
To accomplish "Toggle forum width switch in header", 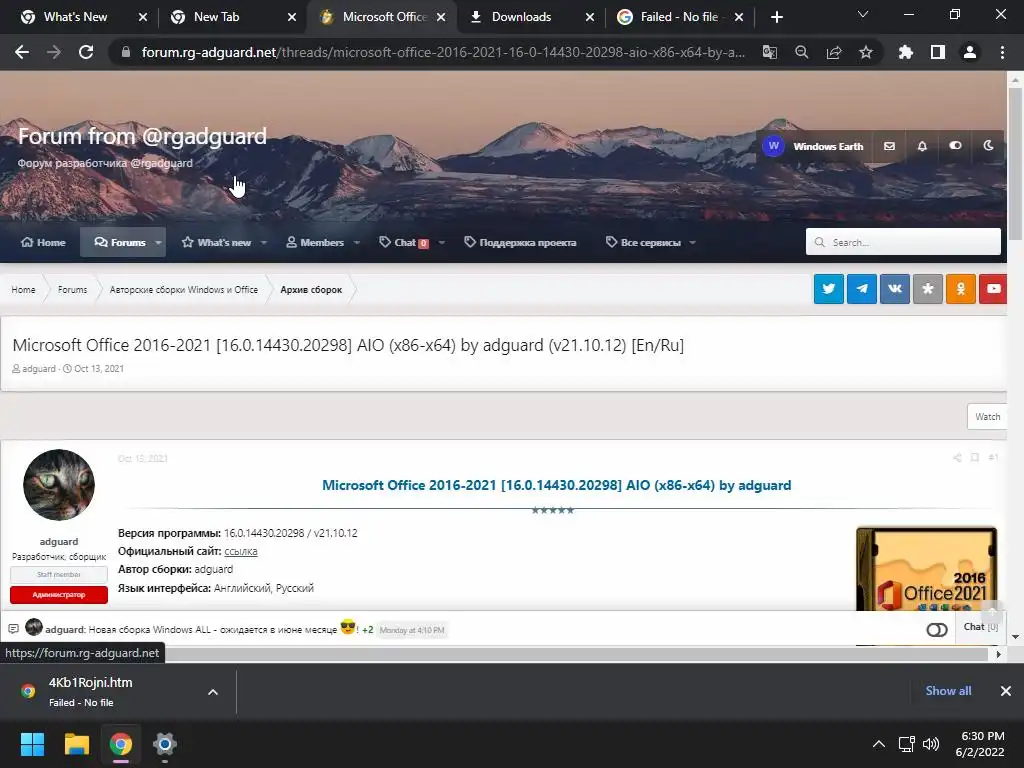I will pyautogui.click(x=955, y=146).
